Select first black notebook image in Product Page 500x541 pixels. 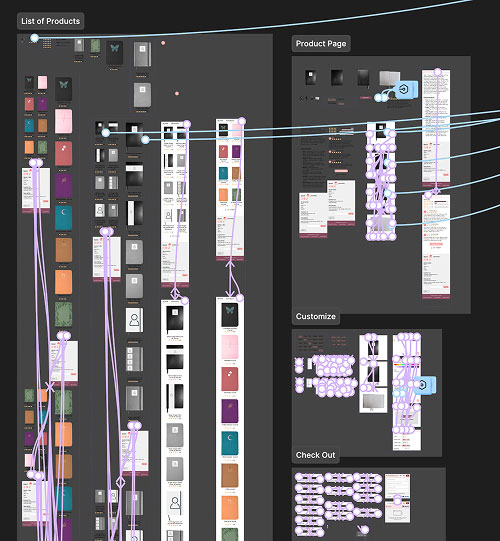pos(311,78)
